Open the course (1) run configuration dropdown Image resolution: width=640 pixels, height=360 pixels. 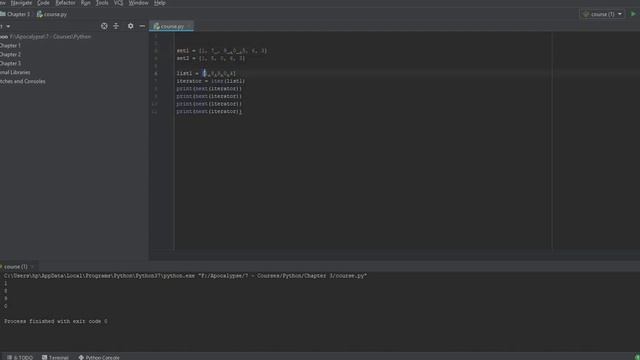coord(602,14)
